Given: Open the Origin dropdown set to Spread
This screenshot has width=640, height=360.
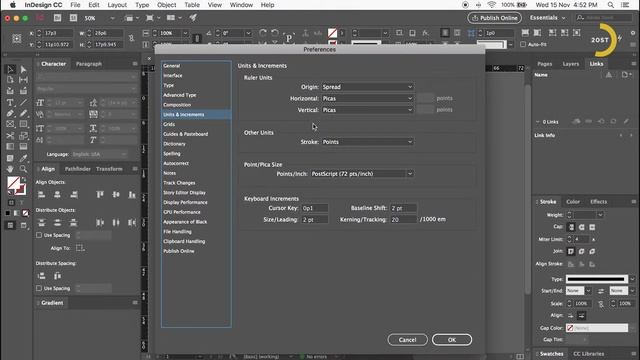Looking at the screenshot, I should [x=367, y=87].
